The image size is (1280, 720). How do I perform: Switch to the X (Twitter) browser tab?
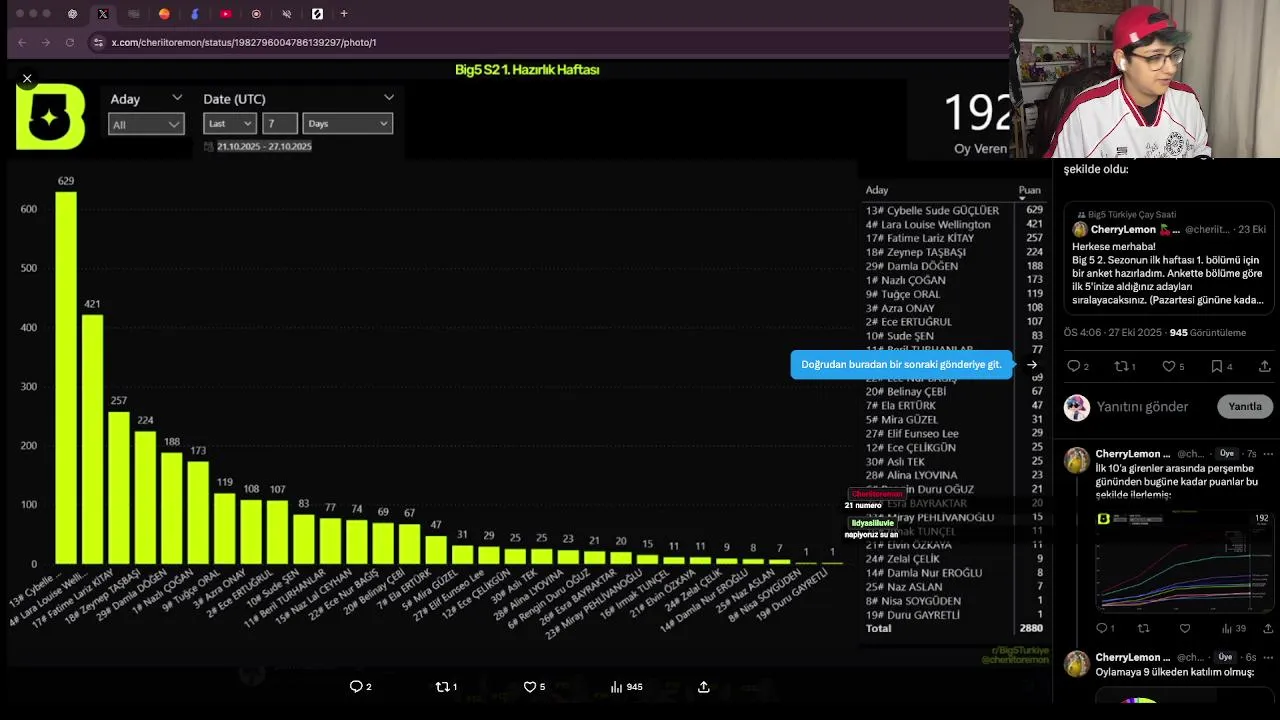(103, 14)
